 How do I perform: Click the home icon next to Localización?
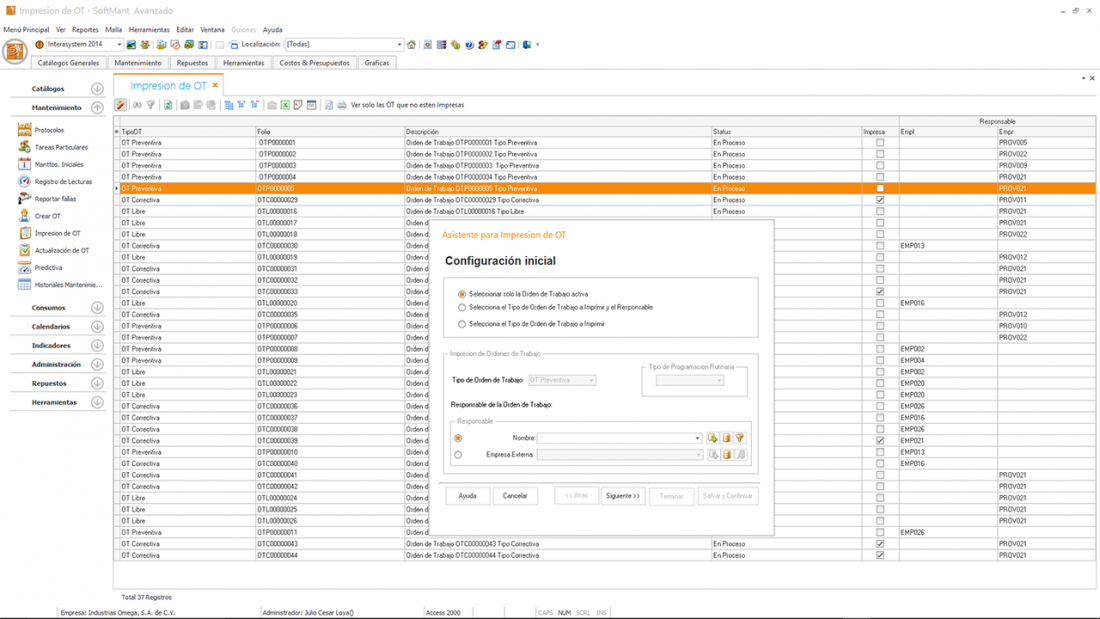pyautogui.click(x=411, y=45)
